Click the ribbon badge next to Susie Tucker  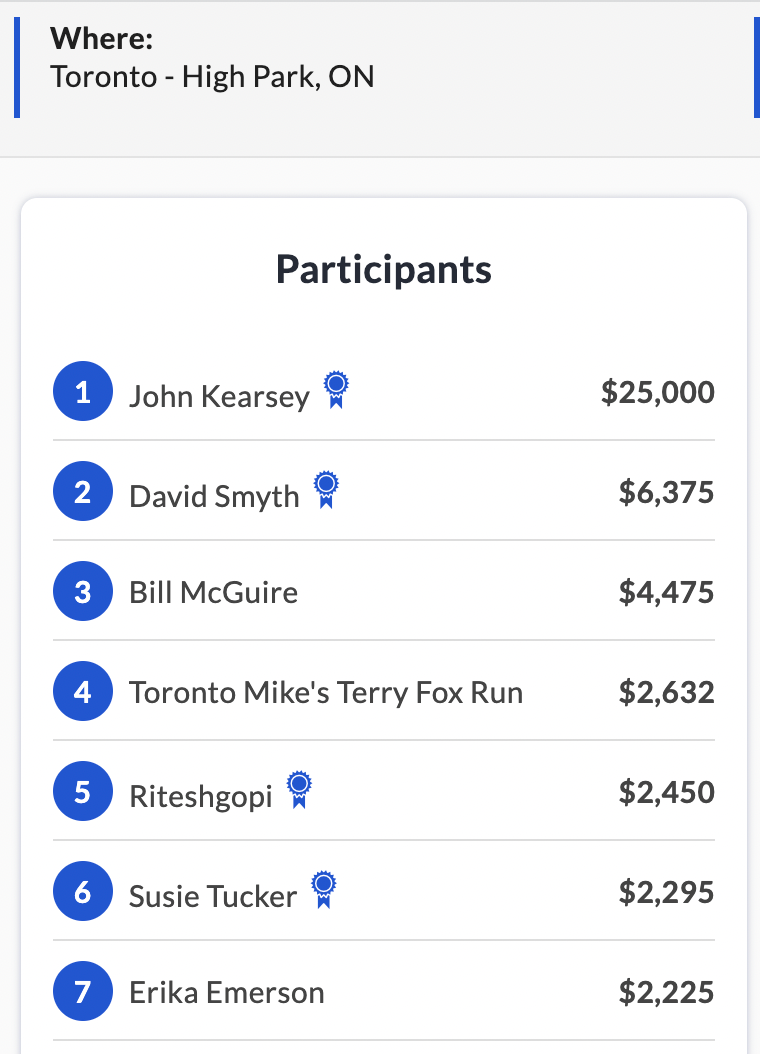(323, 890)
